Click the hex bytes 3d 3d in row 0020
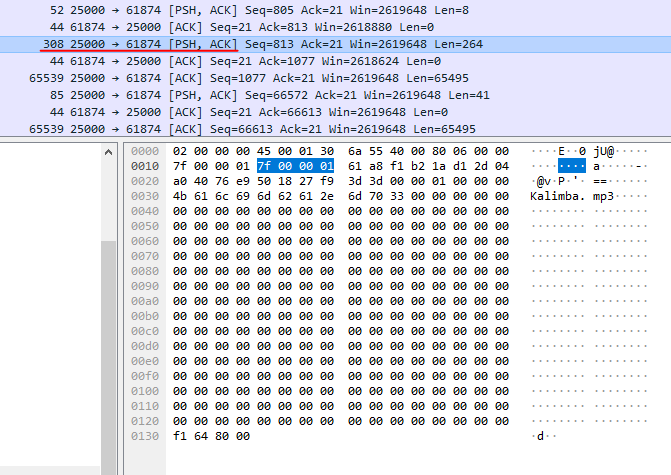The image size is (671, 475). click(365, 181)
